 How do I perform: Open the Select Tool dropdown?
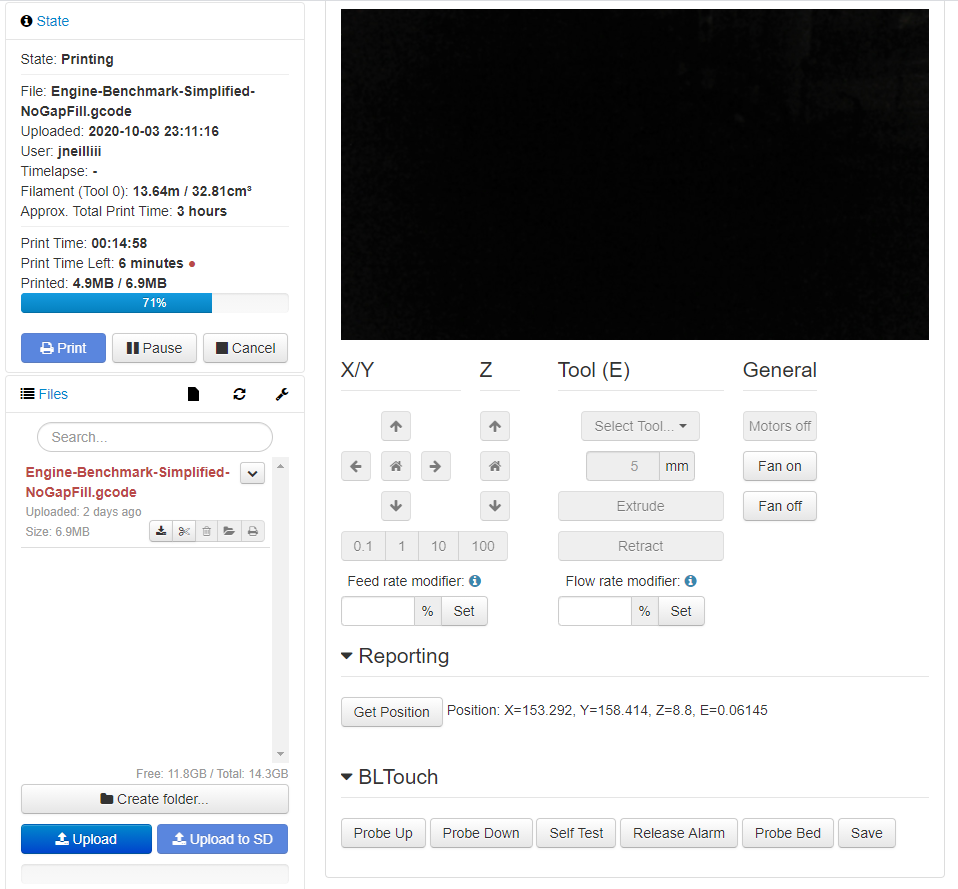[640, 426]
